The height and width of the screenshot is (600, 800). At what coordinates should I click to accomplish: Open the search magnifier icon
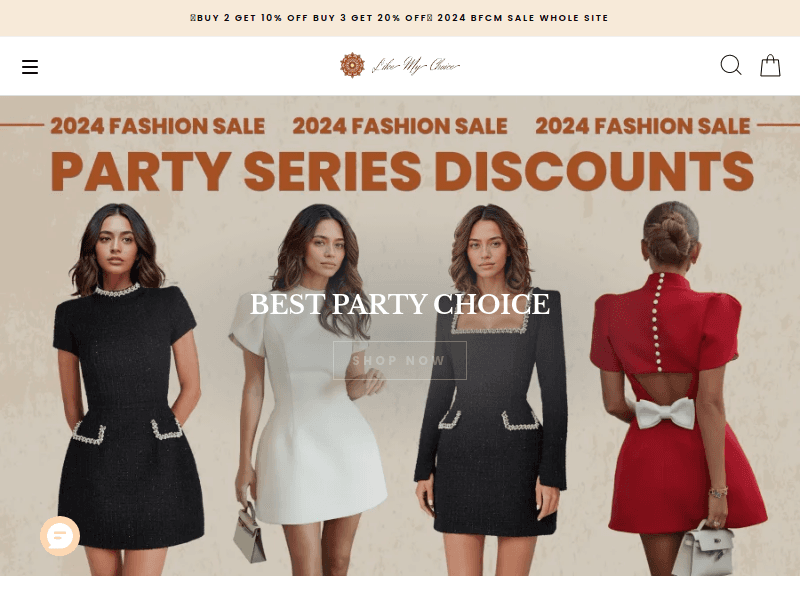pyautogui.click(x=731, y=65)
